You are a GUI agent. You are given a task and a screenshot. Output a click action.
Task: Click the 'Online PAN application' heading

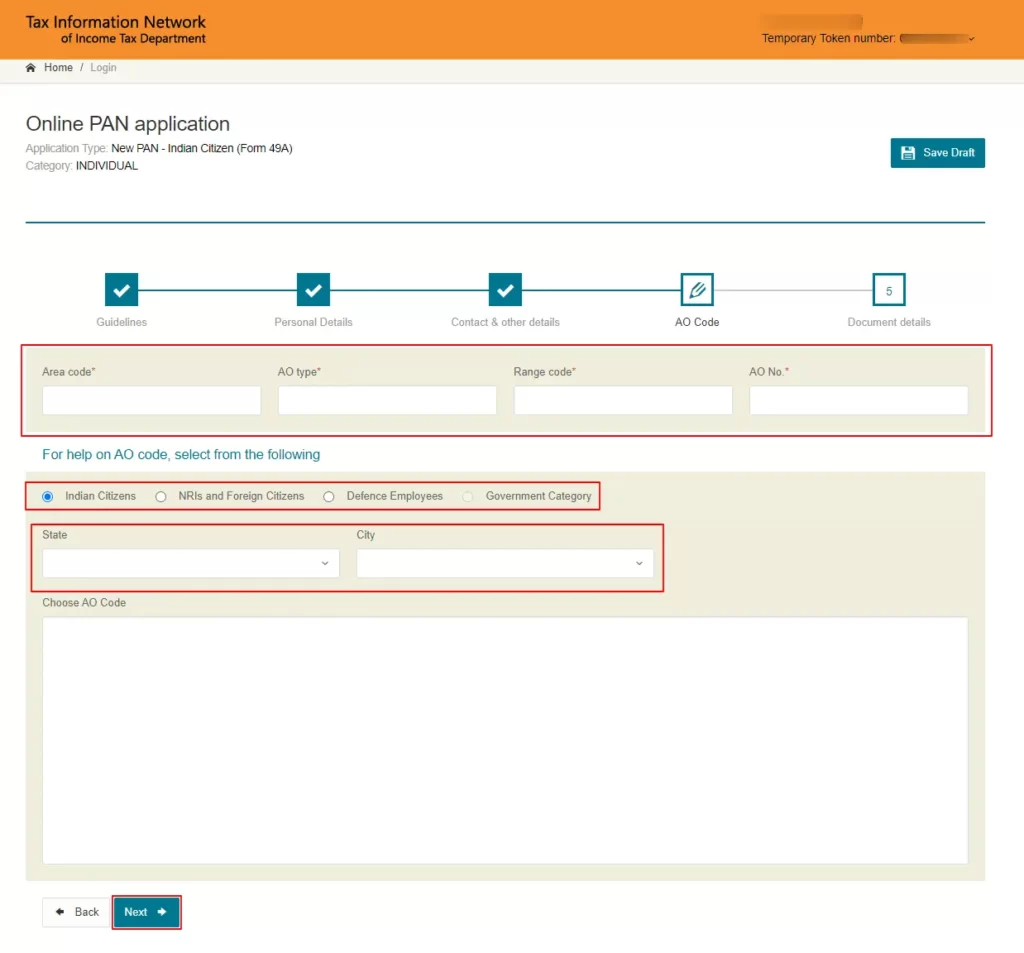(128, 124)
